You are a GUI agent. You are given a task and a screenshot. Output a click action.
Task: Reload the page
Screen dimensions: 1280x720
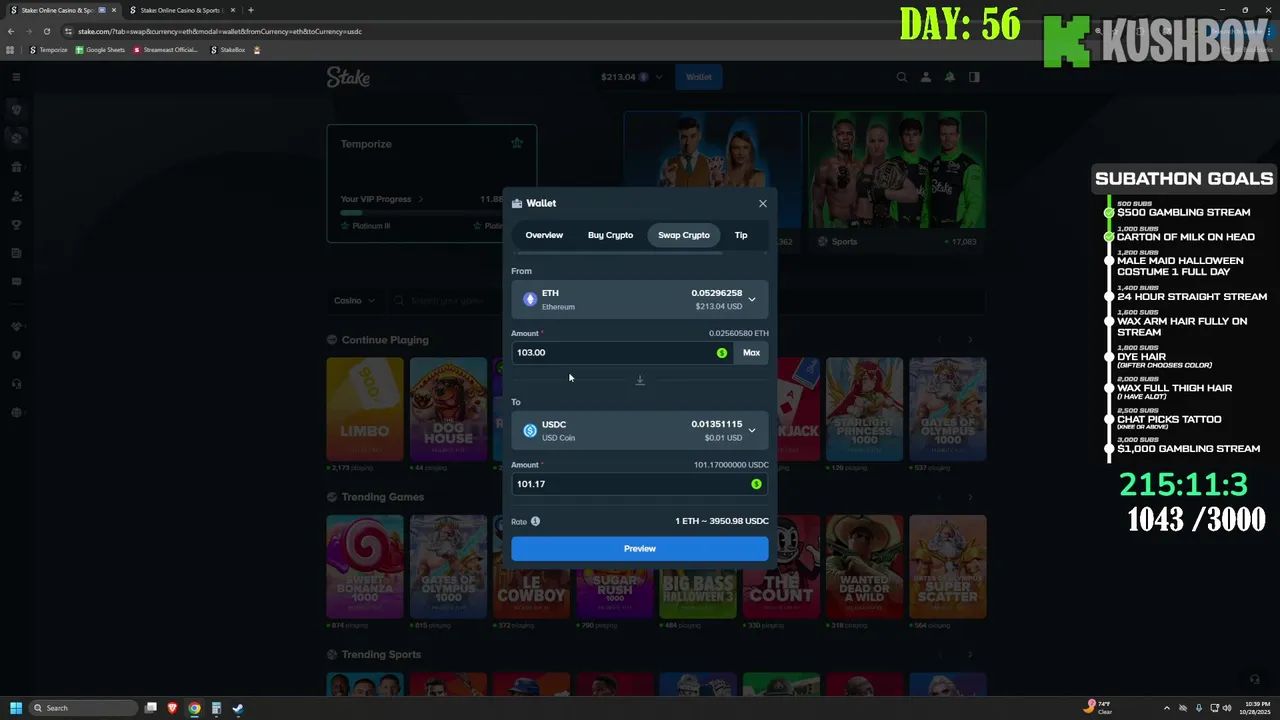pyautogui.click(x=47, y=31)
